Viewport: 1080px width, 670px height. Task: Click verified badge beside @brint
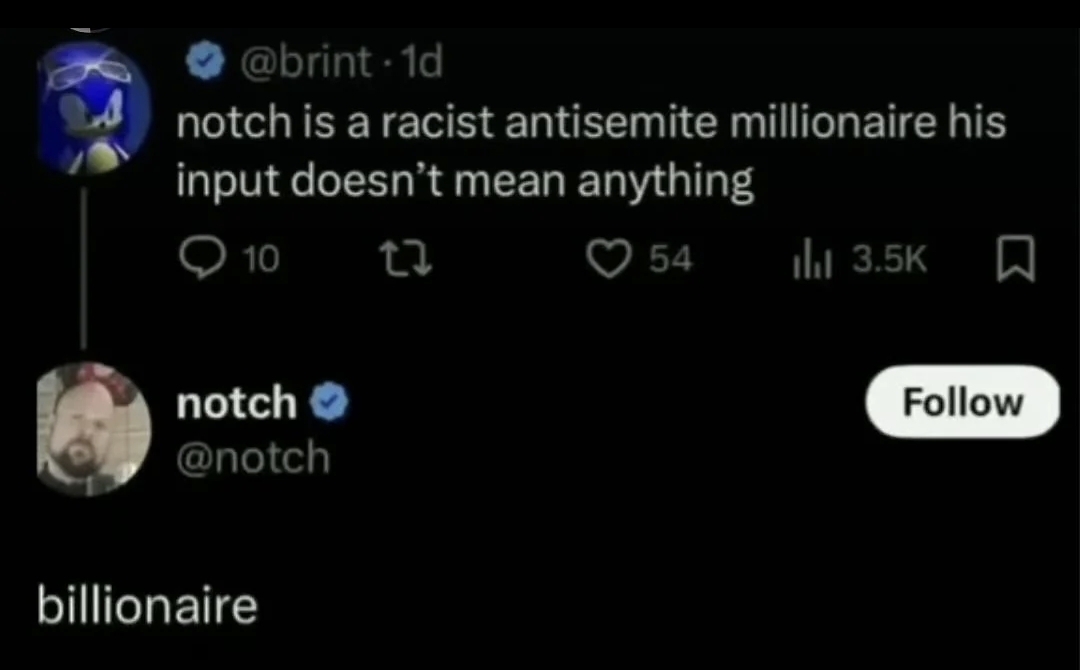pyautogui.click(x=206, y=63)
